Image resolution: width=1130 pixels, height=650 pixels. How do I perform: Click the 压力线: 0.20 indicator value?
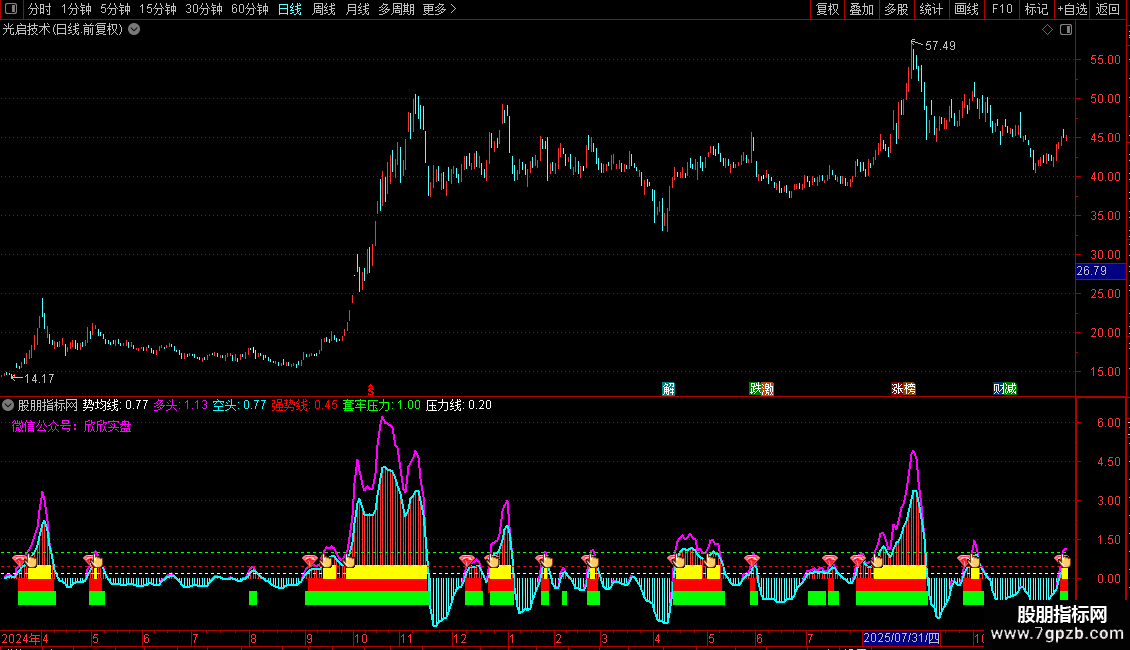pos(458,405)
